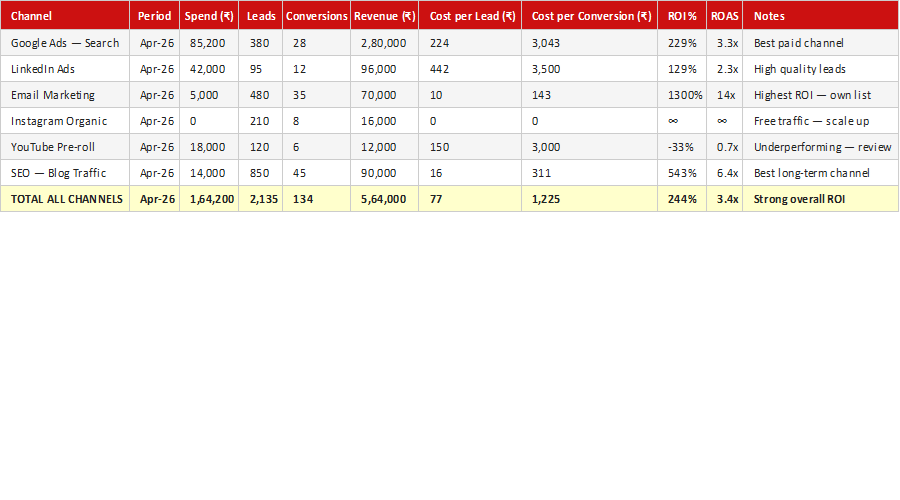The image size is (900, 500).
Task: Click the Spend (₹) header
Action: click(209, 15)
